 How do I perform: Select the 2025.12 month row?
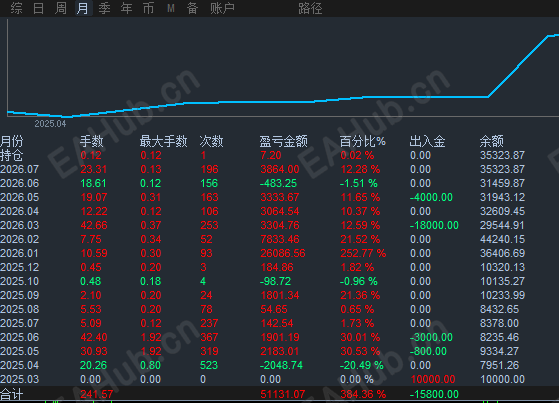pyautogui.click(x=262, y=267)
